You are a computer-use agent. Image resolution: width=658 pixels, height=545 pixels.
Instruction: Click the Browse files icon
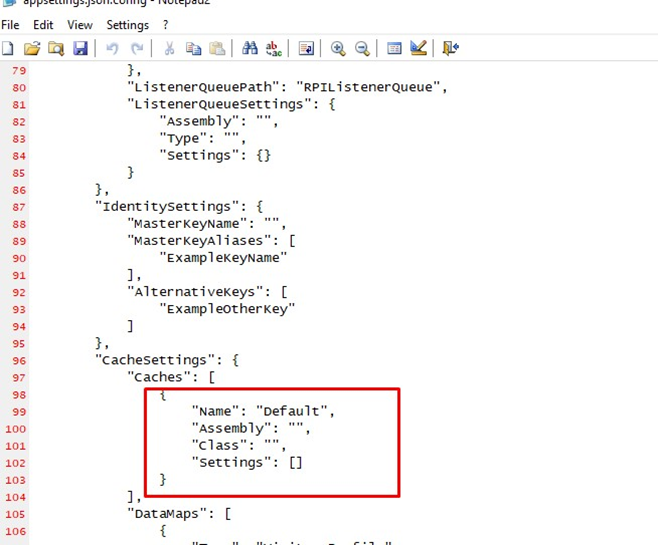coord(56,48)
